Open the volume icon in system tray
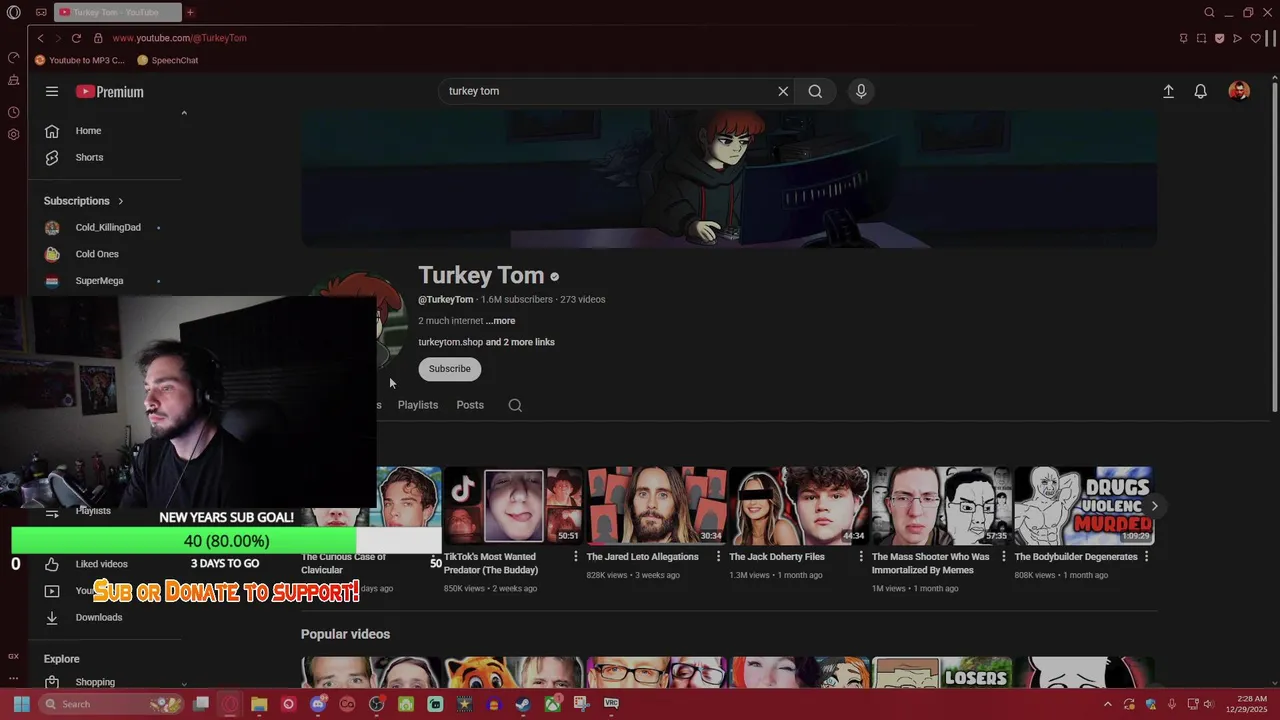1280x720 pixels. pyautogui.click(x=1209, y=704)
